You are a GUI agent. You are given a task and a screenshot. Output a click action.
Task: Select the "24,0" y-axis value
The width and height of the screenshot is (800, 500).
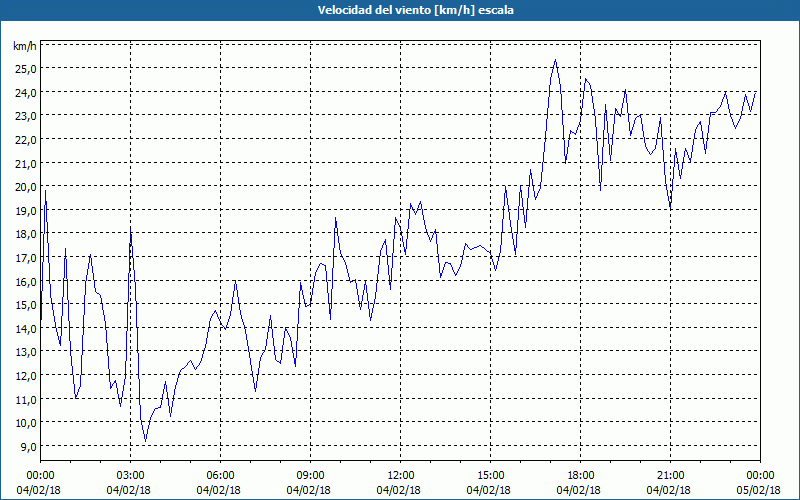(x=26, y=92)
